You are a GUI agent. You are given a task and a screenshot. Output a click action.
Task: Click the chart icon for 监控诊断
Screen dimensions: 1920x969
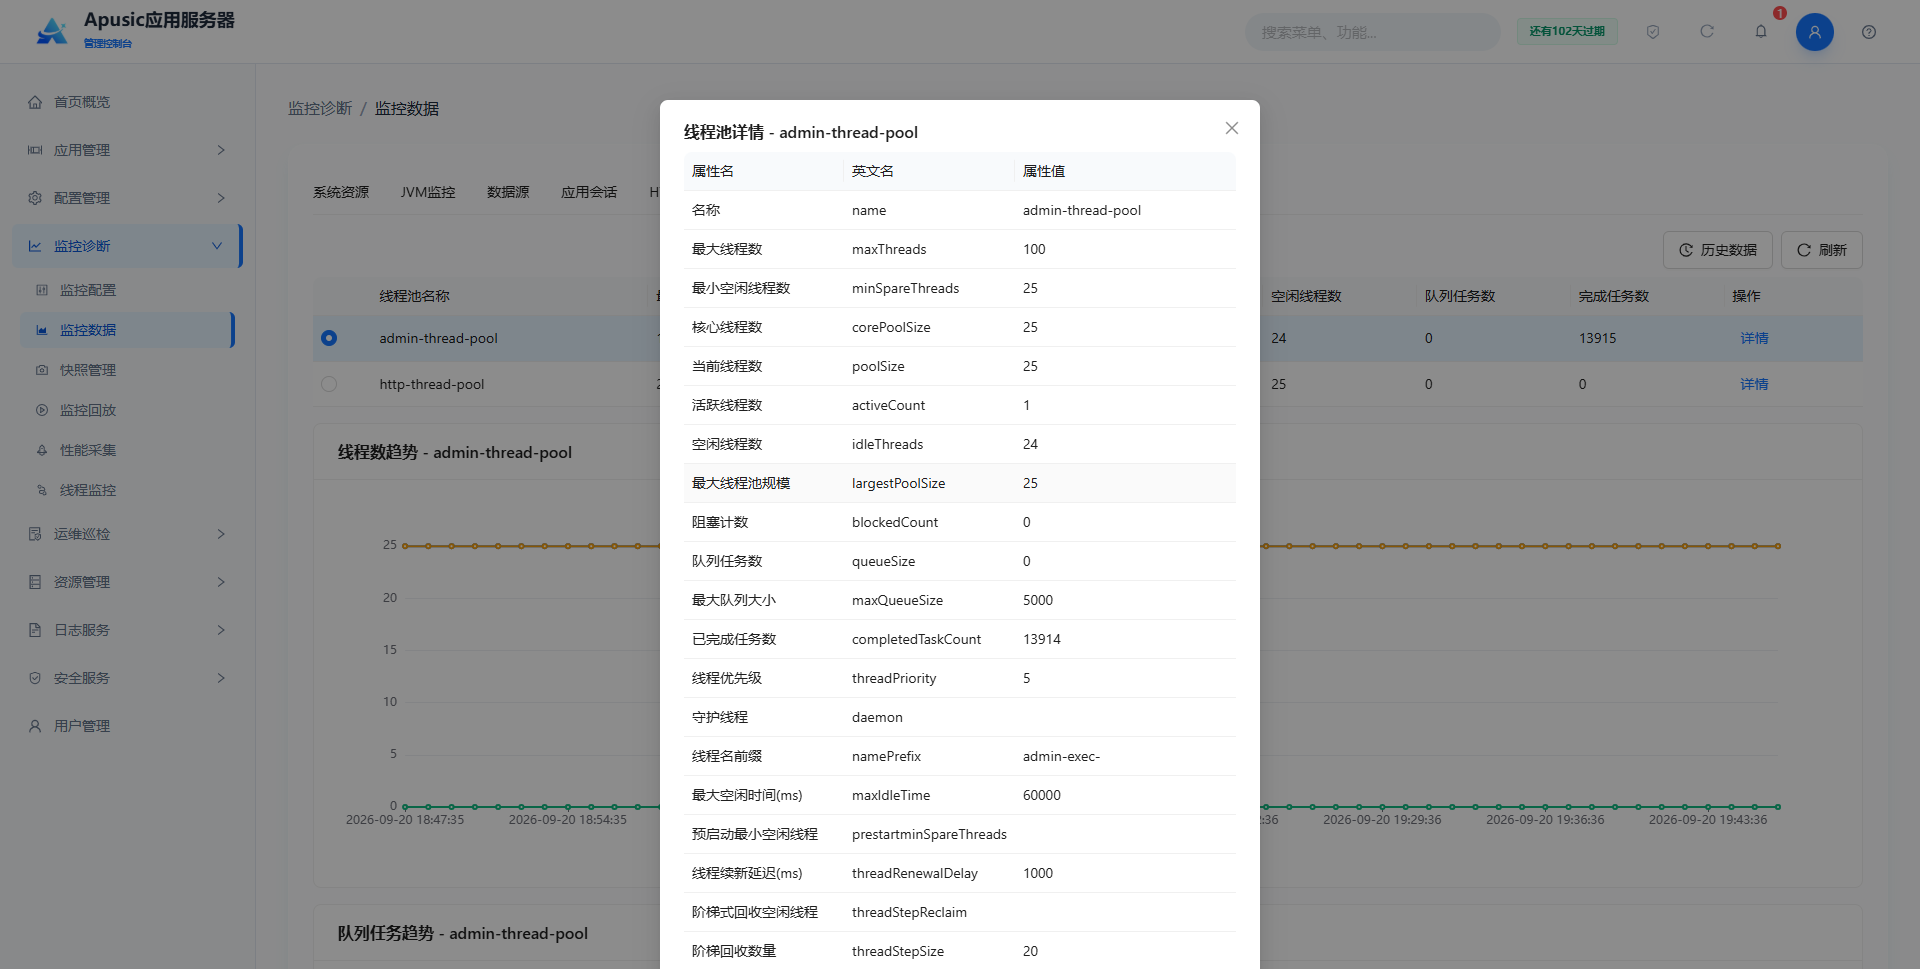(35, 246)
